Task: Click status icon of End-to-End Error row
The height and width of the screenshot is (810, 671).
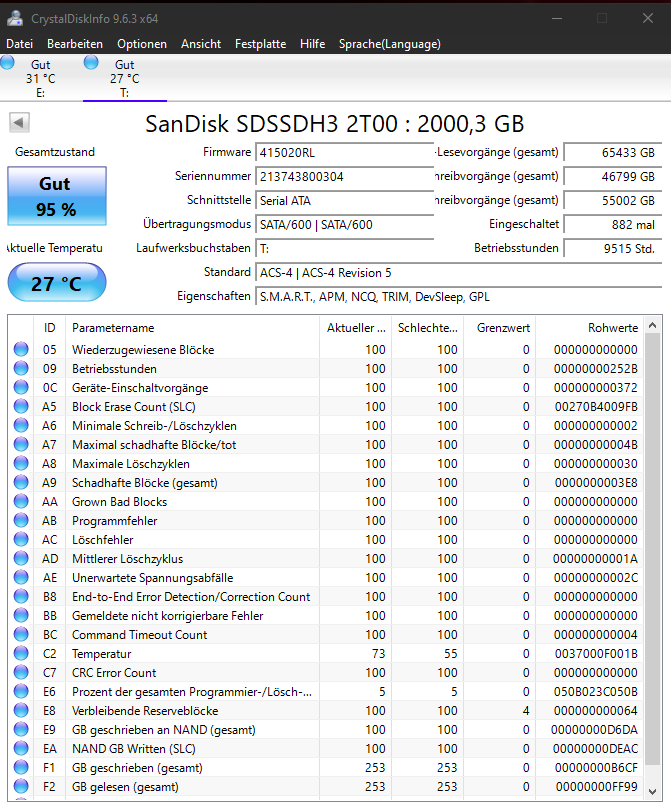Action: click(x=21, y=596)
